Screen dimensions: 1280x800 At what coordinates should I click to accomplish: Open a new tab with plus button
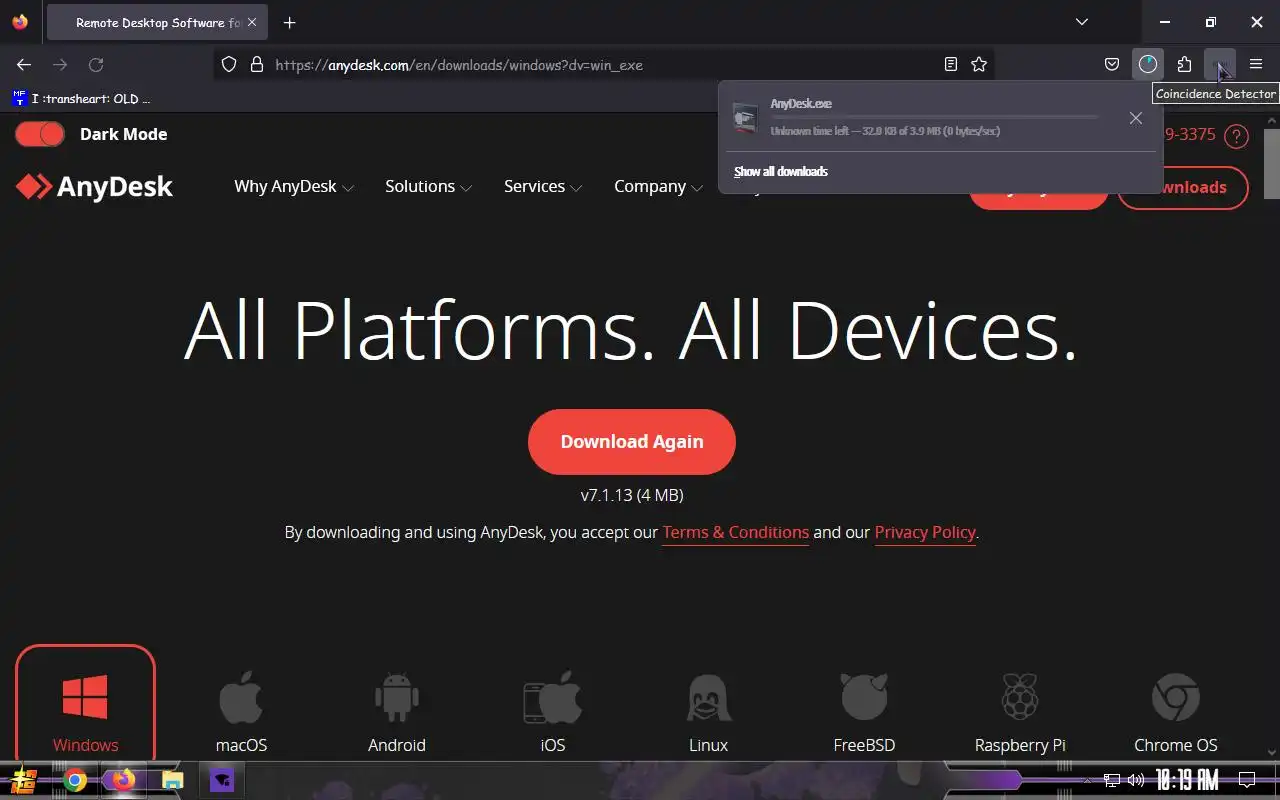tap(289, 22)
